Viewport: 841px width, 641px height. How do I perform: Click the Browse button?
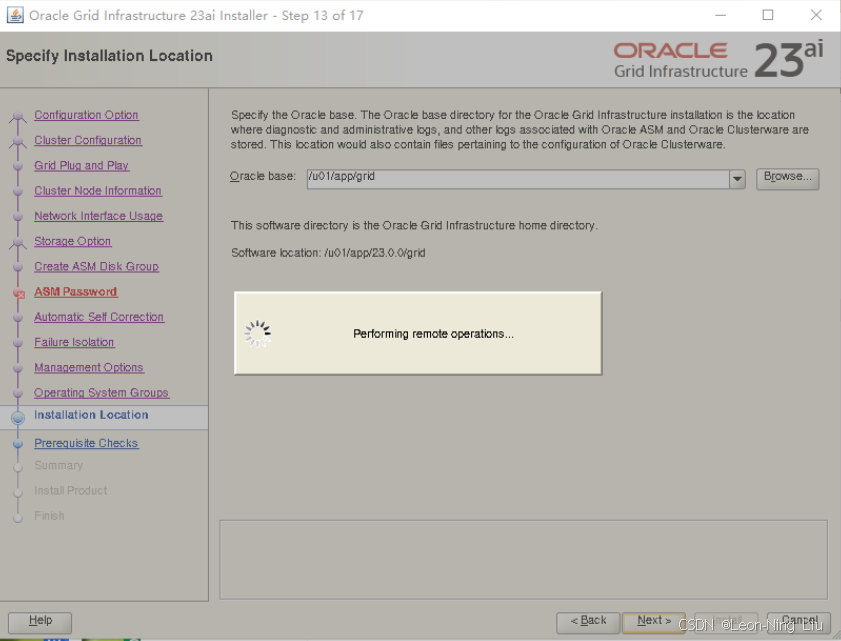(787, 179)
